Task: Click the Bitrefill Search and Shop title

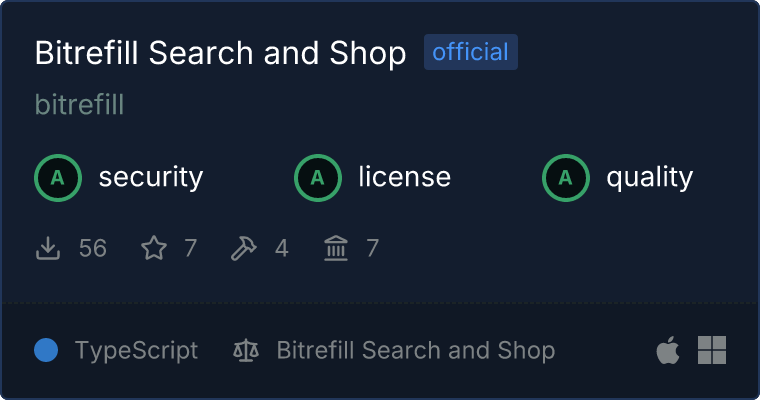Action: [x=221, y=52]
